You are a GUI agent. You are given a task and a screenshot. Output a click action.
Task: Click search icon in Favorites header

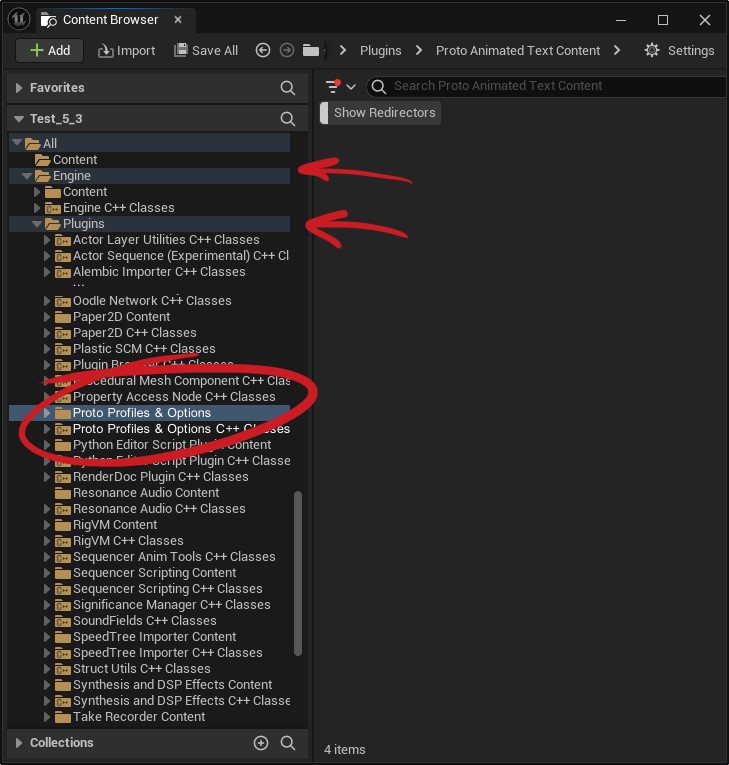pos(288,88)
